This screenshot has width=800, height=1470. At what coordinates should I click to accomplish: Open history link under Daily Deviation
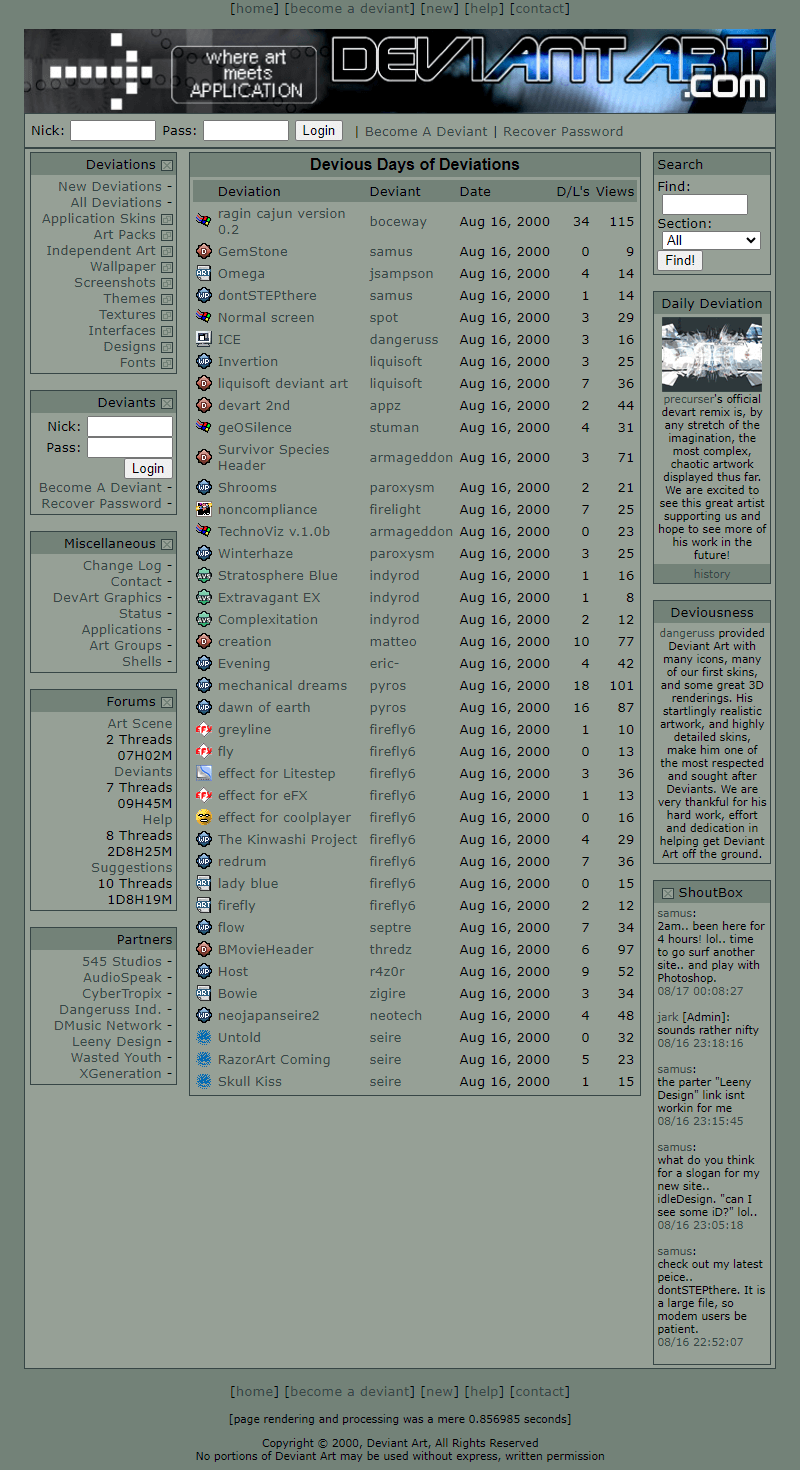point(712,574)
